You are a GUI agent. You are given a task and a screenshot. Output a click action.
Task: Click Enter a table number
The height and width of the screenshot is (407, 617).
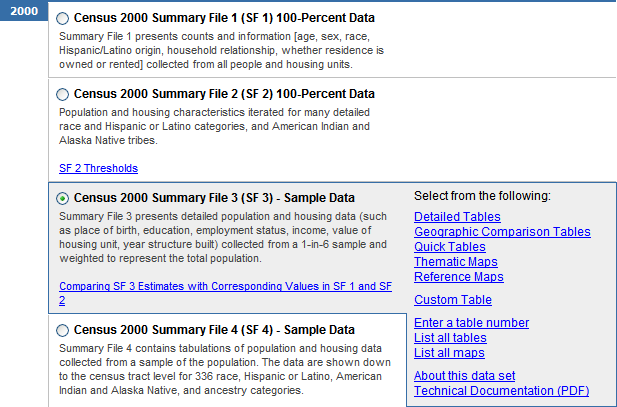[471, 323]
